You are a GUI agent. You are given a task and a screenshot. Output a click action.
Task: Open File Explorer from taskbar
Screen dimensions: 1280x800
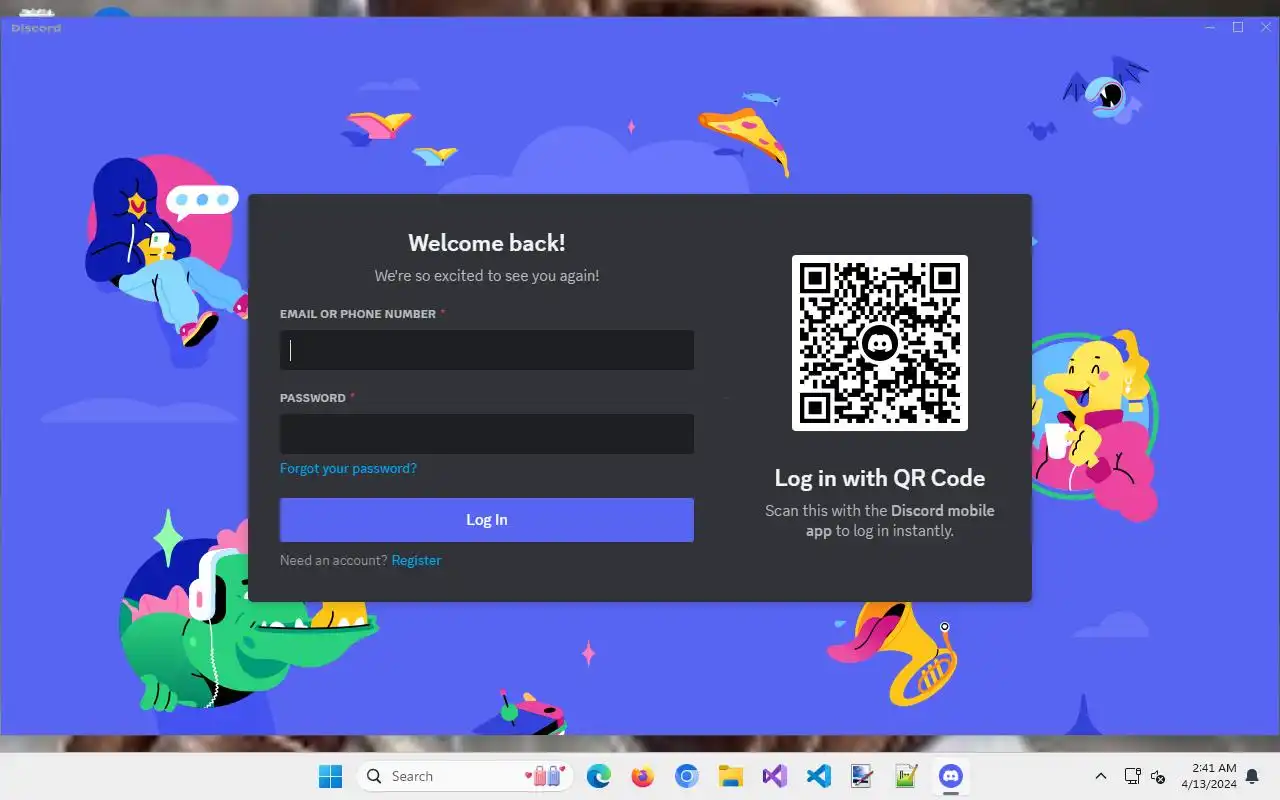point(730,776)
